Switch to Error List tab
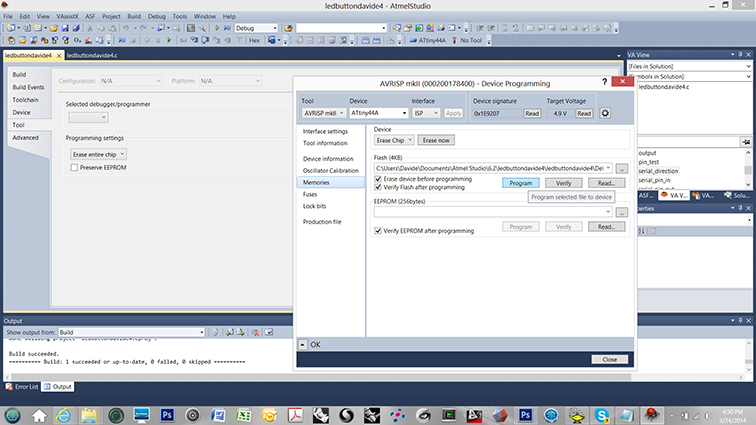The height and width of the screenshot is (425, 756). [x=22, y=387]
